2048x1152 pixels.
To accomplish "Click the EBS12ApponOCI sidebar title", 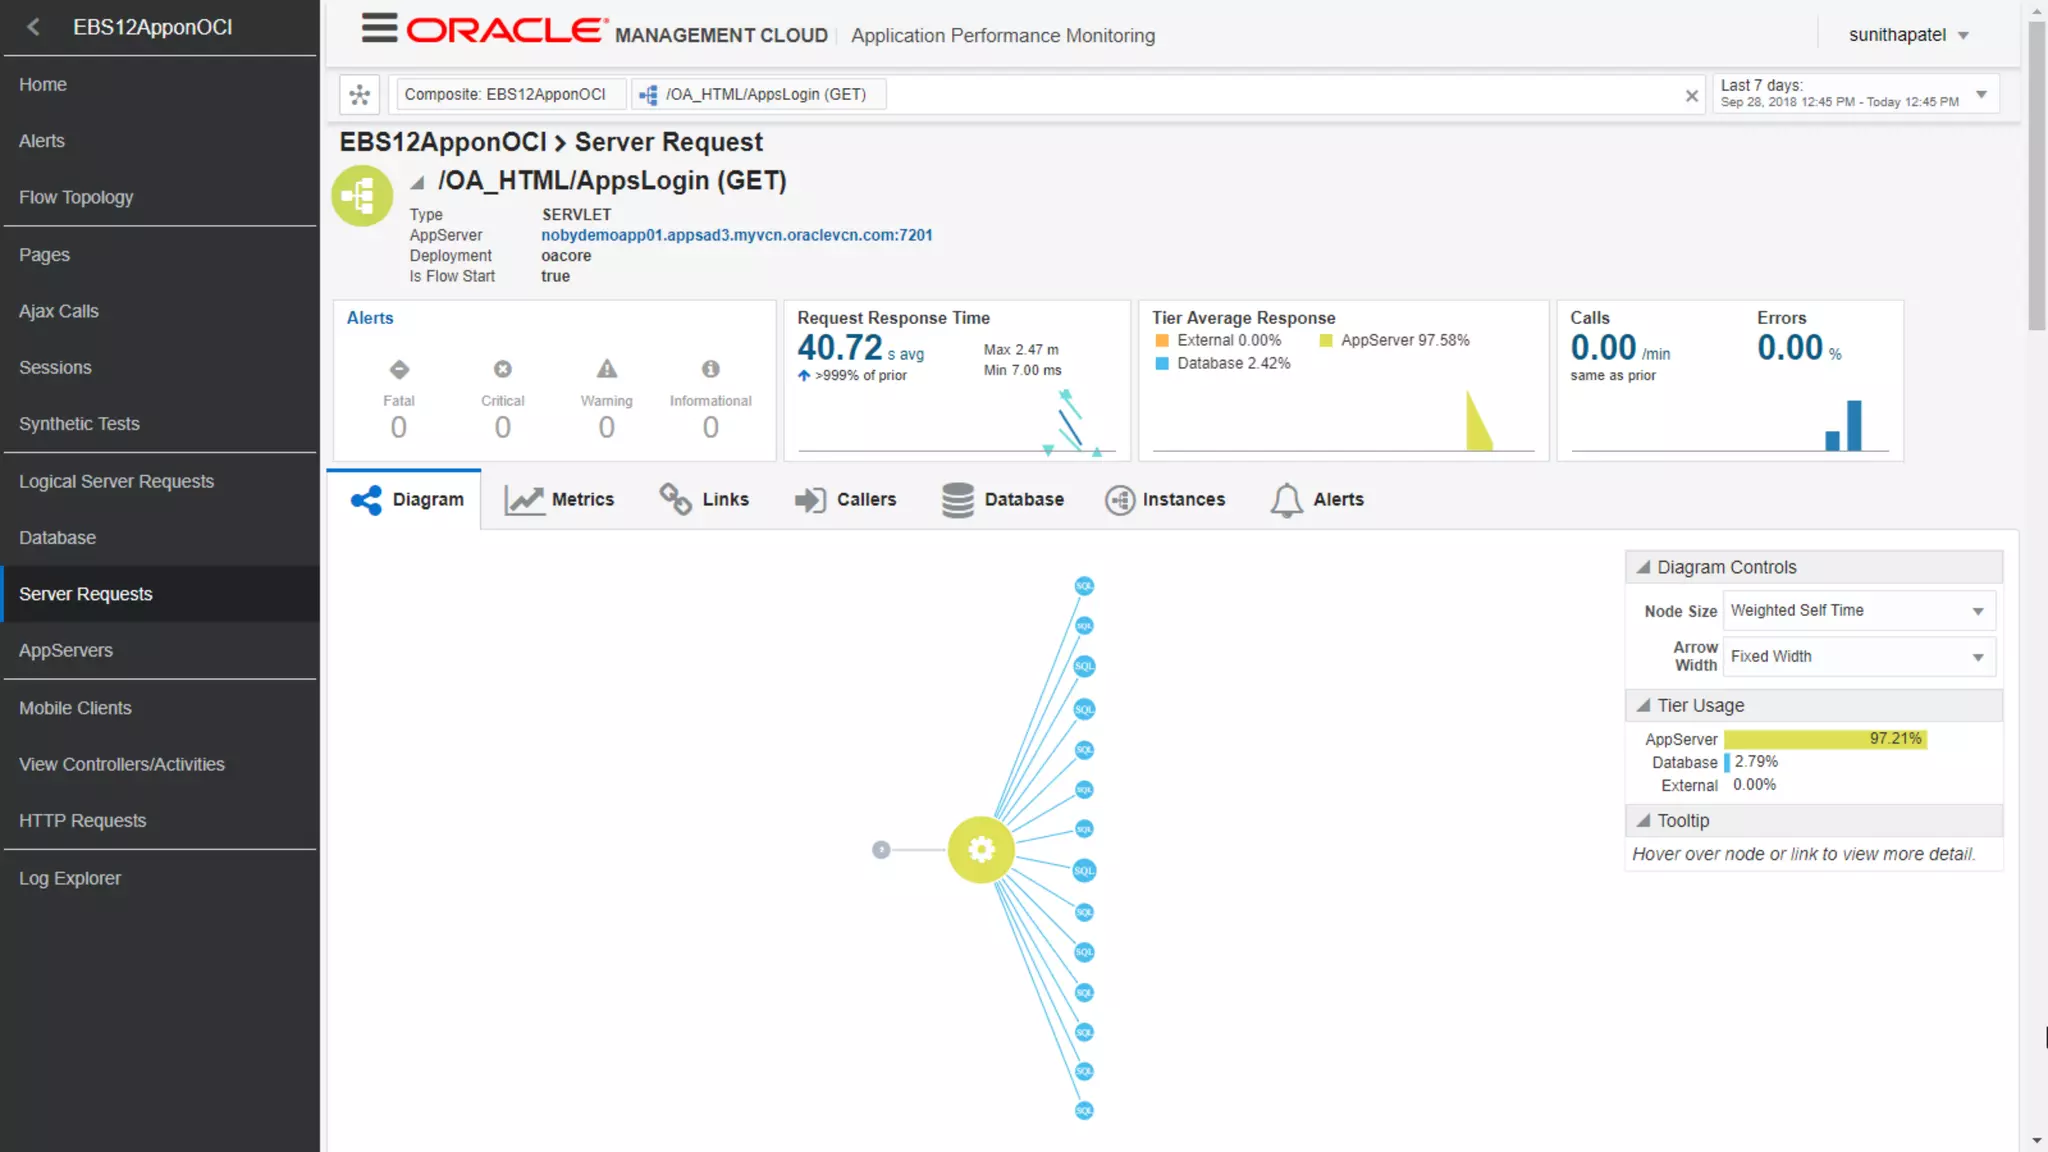I will pos(152,27).
